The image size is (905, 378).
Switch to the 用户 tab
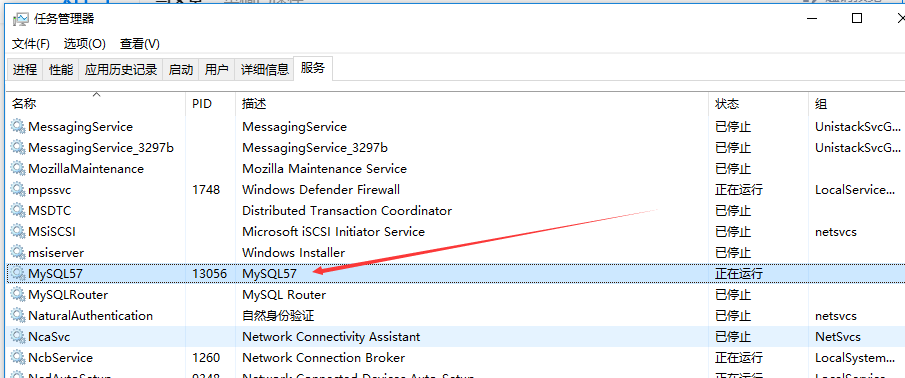(x=216, y=70)
